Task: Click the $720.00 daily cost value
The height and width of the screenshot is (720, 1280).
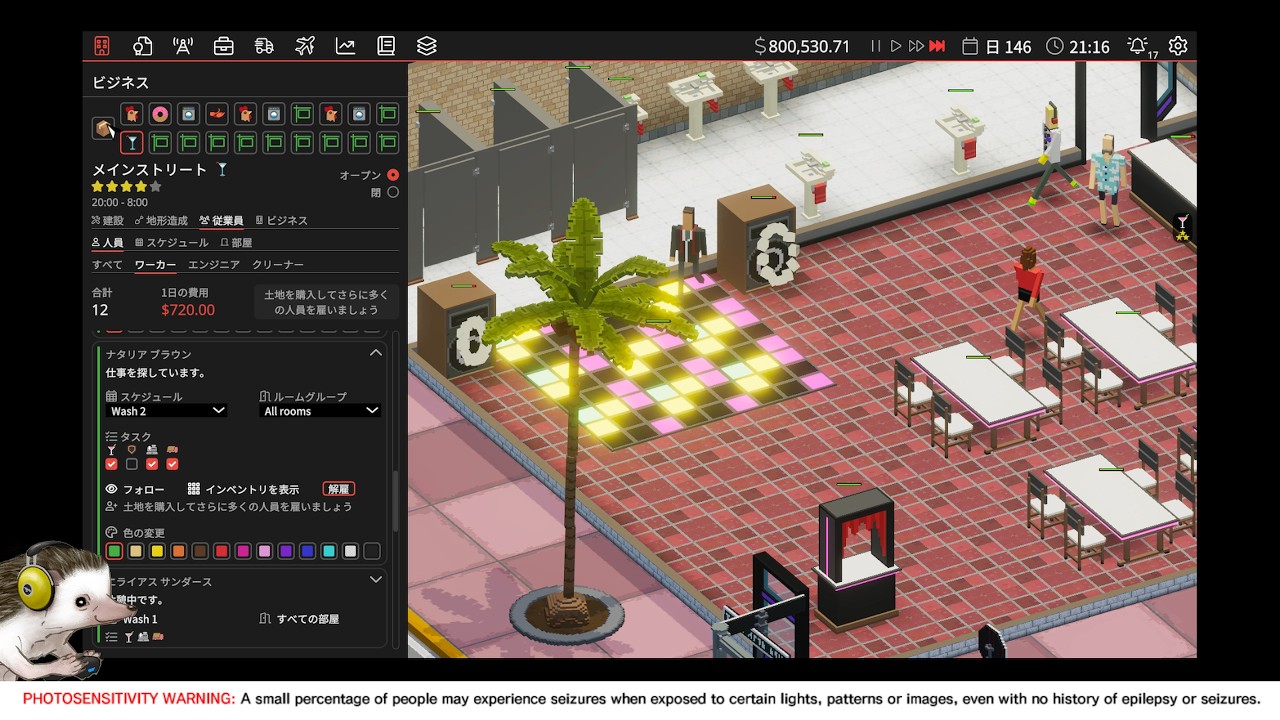Action: click(x=188, y=310)
